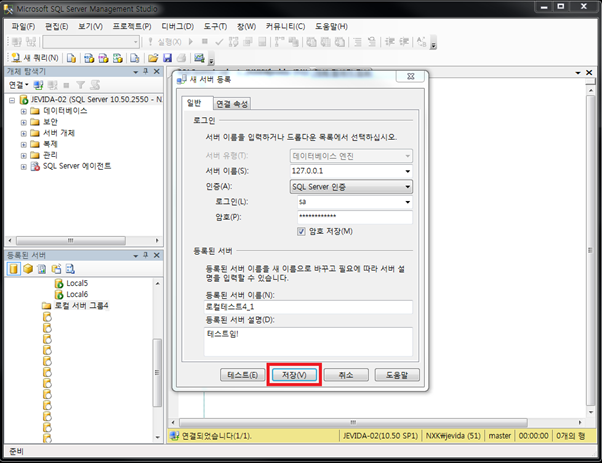Click the Open File folder icon

[153, 58]
